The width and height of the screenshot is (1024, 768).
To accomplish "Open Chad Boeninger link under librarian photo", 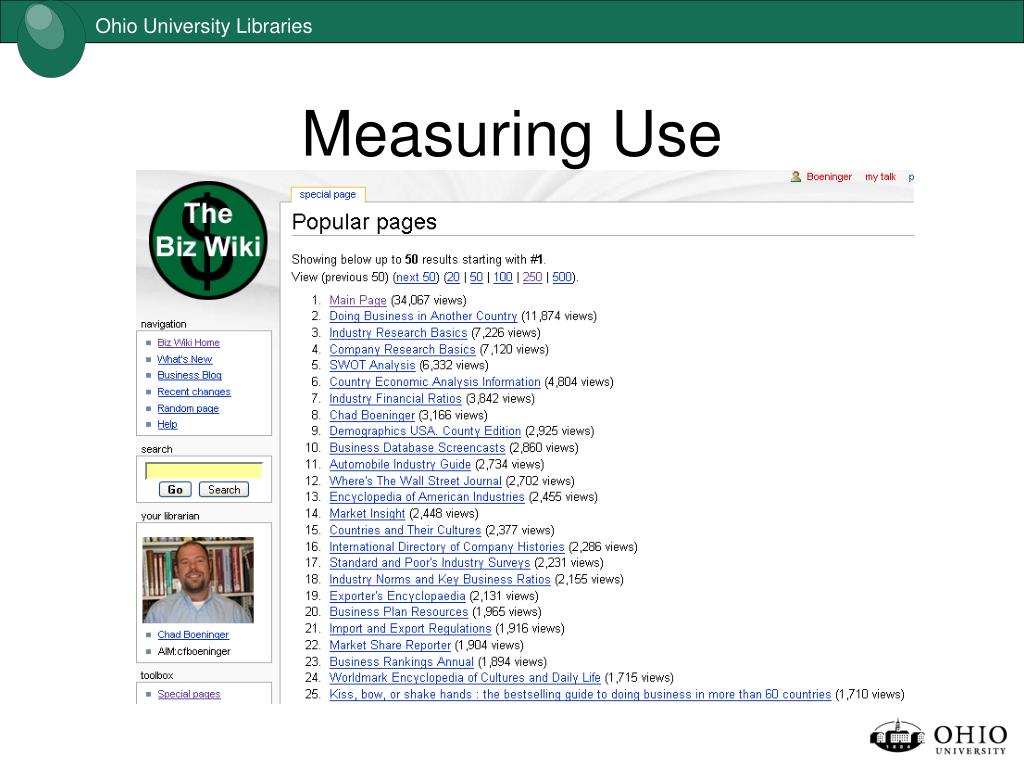I will point(193,635).
